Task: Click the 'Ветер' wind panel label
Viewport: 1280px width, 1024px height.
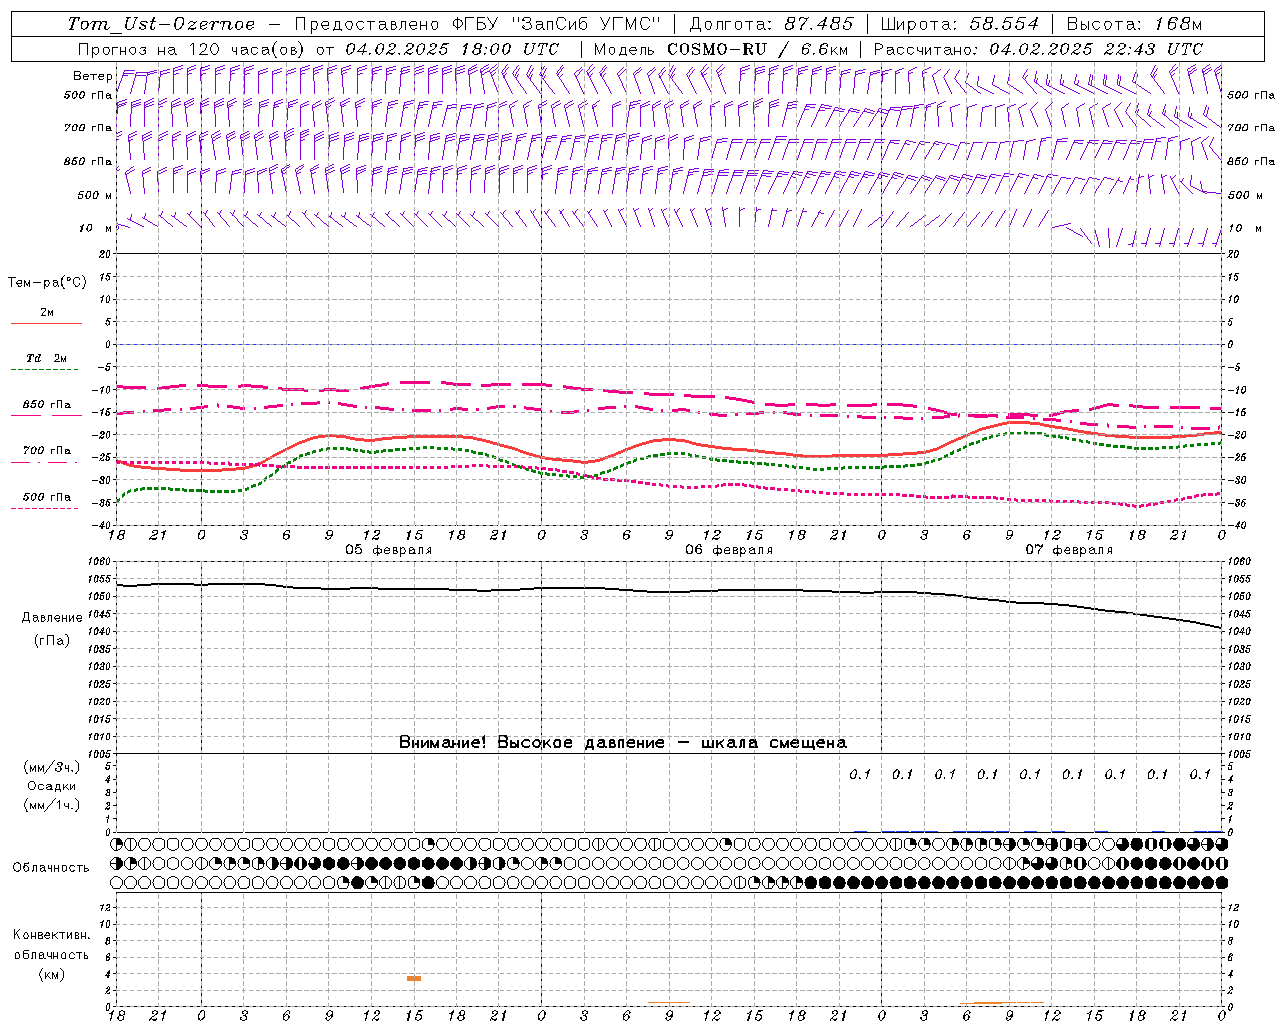Action: coord(92,76)
